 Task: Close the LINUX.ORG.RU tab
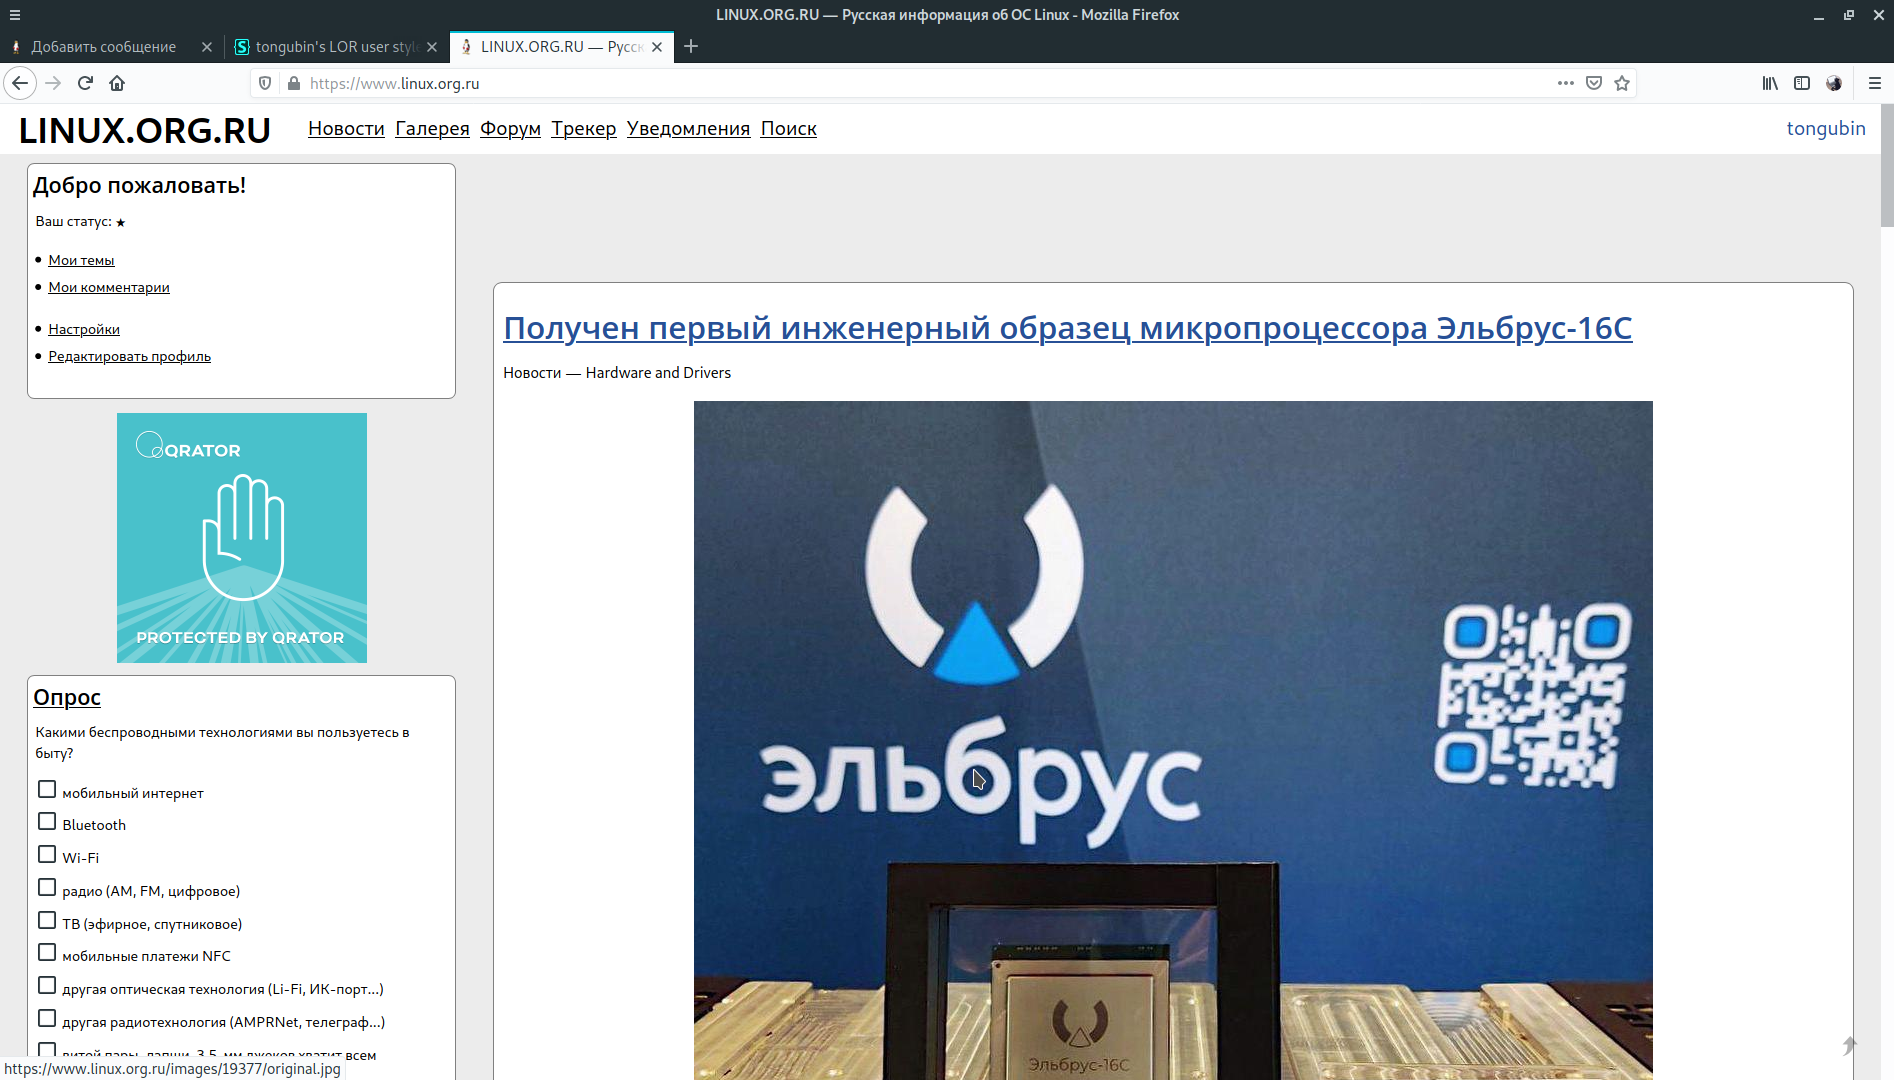click(x=657, y=47)
